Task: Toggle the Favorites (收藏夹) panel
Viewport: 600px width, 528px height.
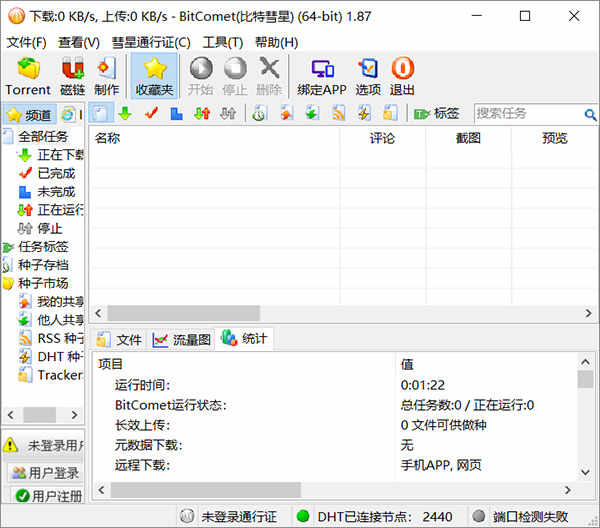Action: (154, 76)
